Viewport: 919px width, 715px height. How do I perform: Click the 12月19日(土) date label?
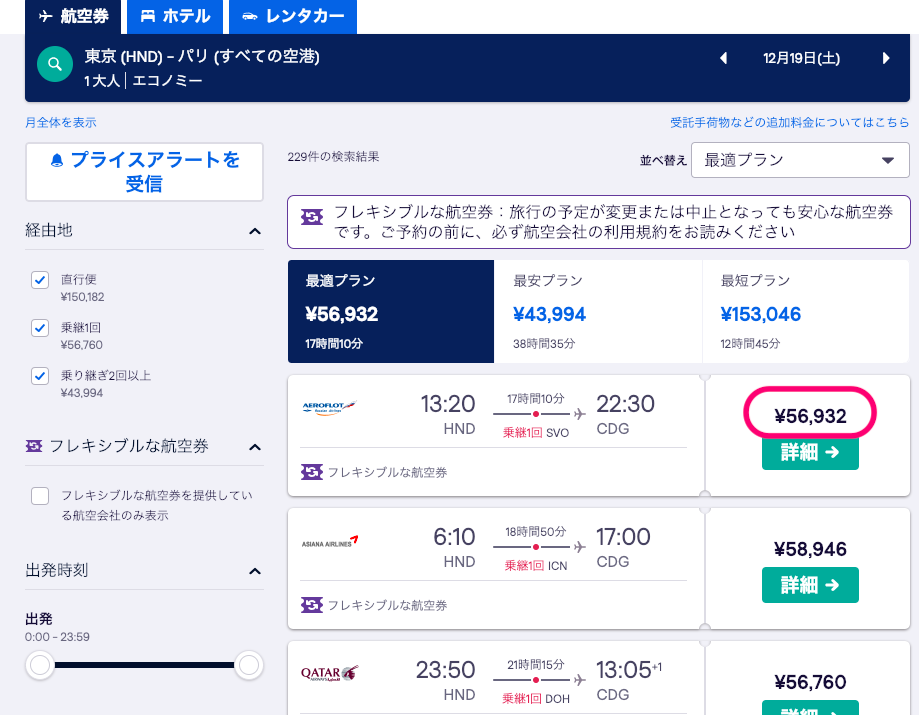(801, 59)
